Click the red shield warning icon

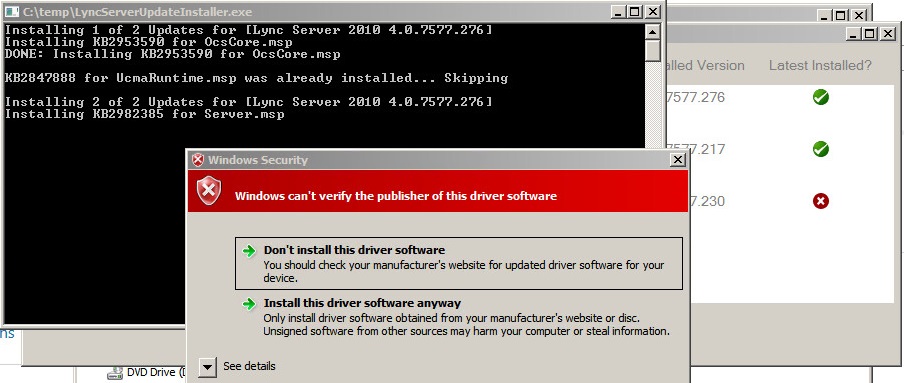[209, 191]
